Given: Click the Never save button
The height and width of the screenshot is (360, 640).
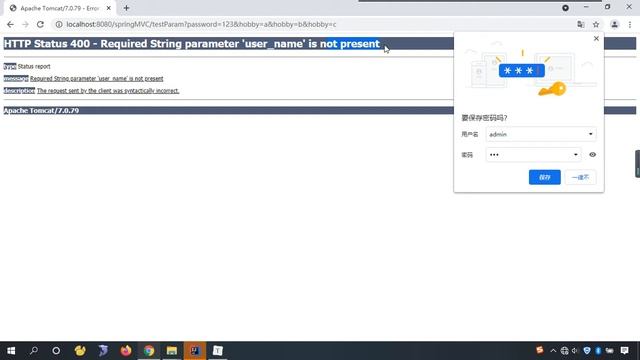Looking at the screenshot, I should coord(580,177).
